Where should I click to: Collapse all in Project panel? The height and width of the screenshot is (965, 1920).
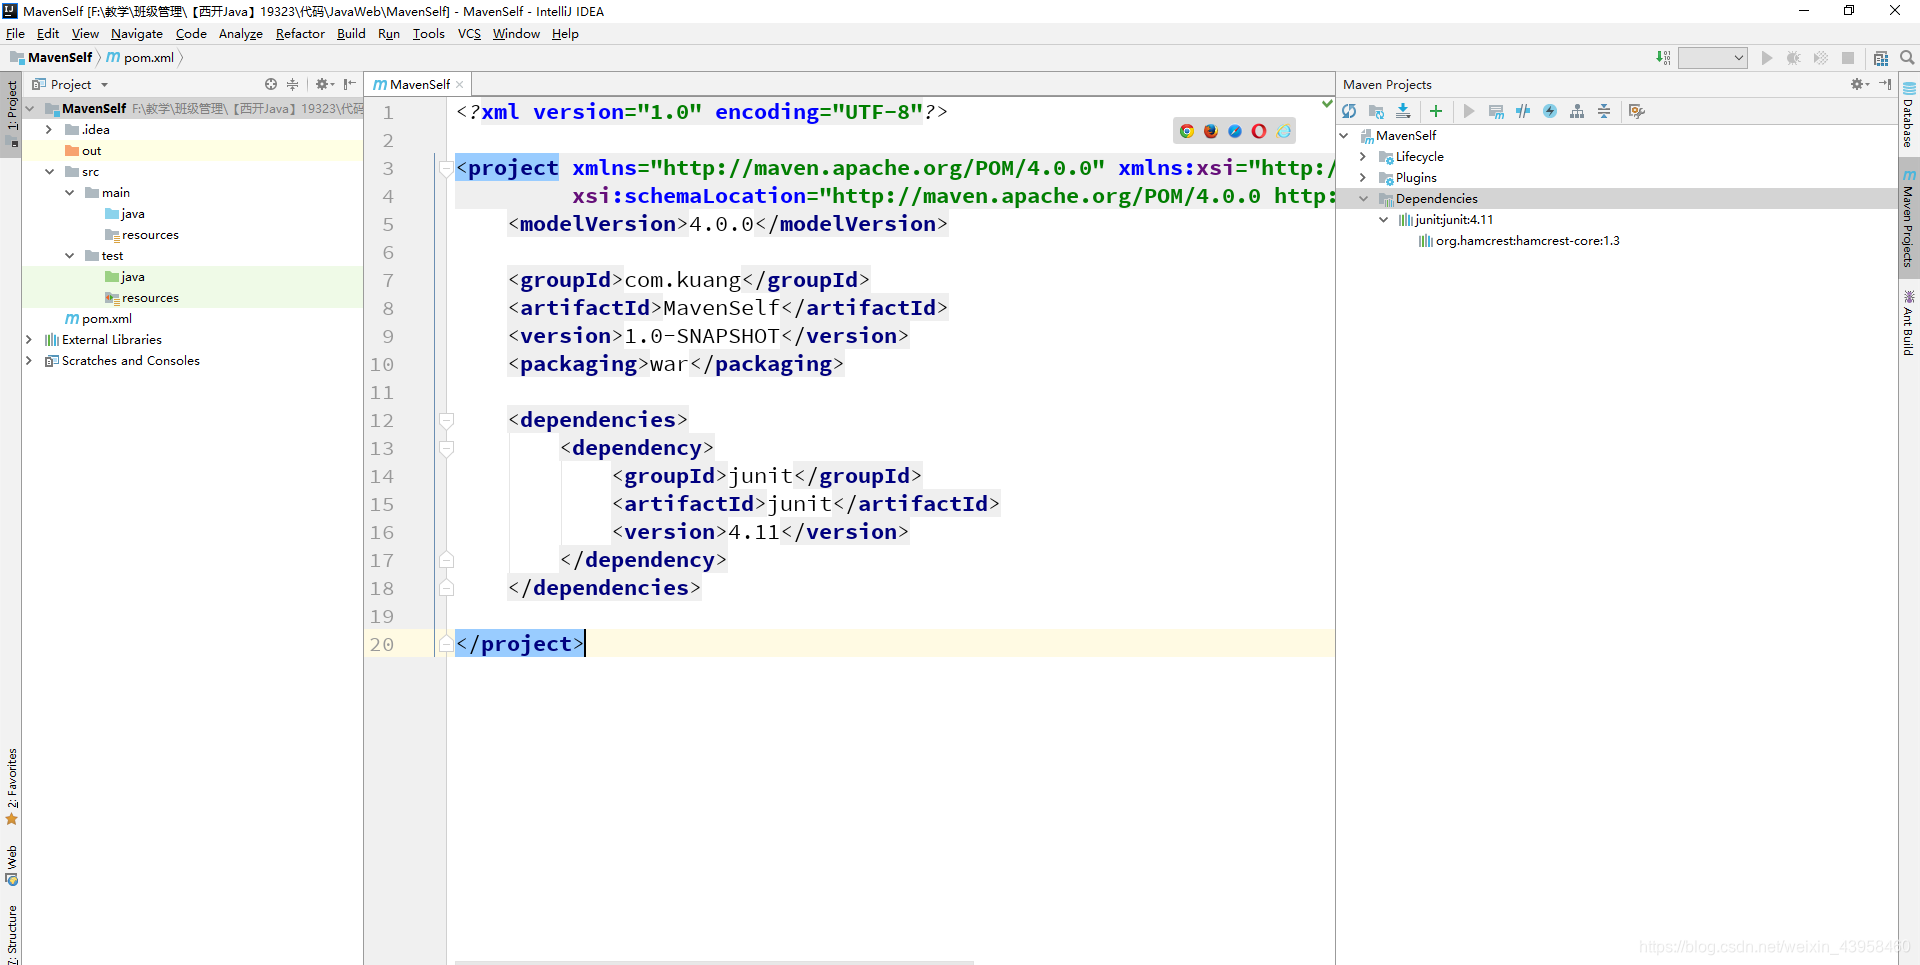tap(293, 84)
